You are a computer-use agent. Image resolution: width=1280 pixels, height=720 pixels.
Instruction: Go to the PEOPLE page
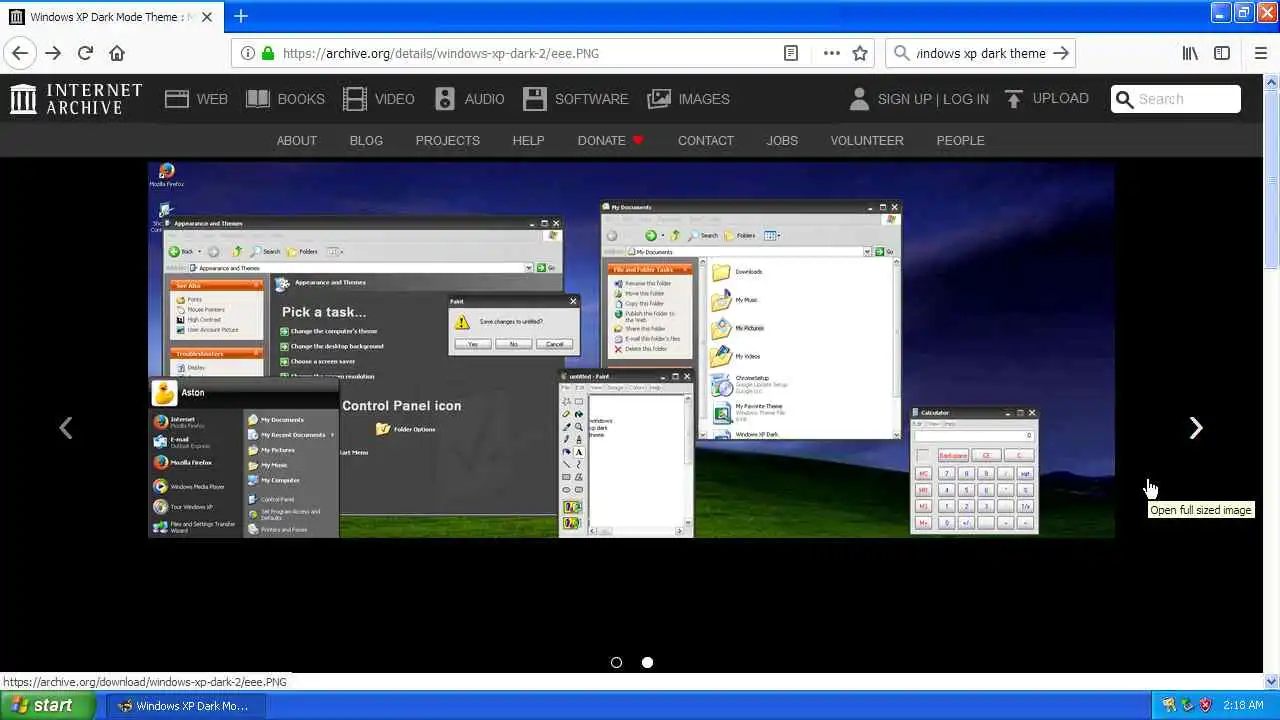click(960, 140)
